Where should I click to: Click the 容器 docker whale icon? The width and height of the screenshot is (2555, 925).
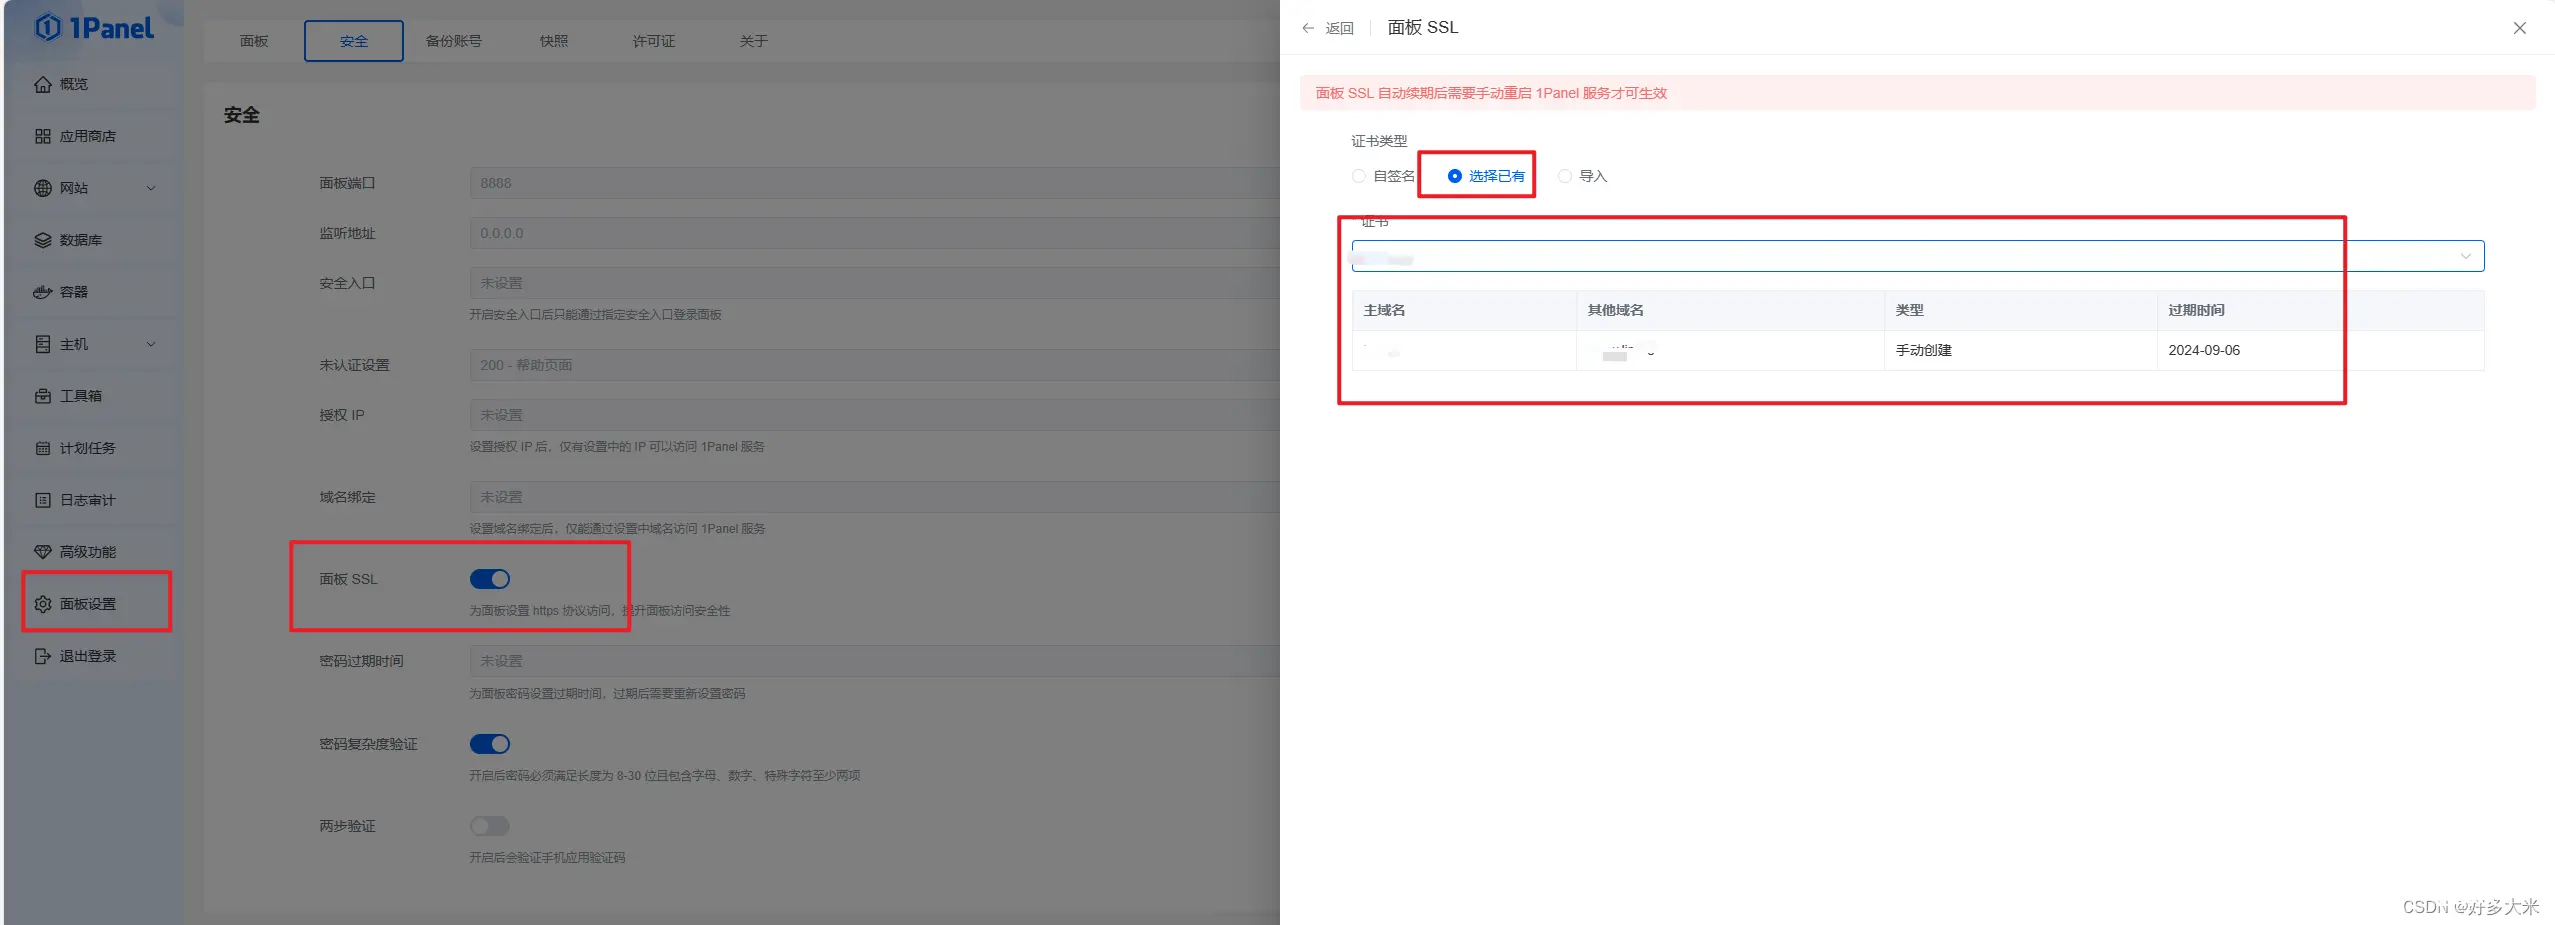(x=43, y=292)
